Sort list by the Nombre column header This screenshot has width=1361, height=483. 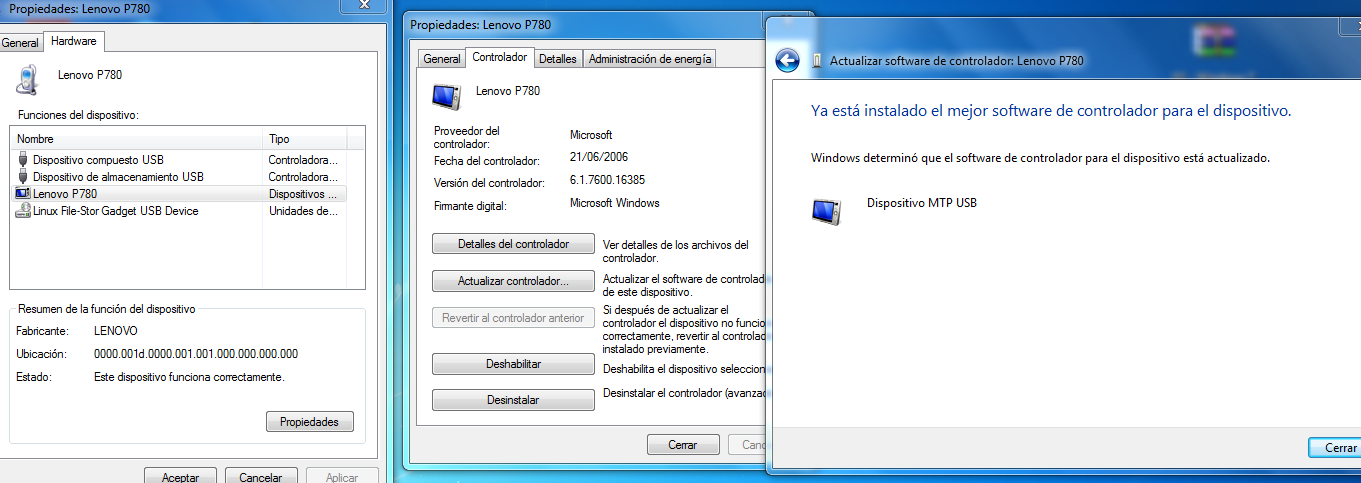(x=137, y=139)
